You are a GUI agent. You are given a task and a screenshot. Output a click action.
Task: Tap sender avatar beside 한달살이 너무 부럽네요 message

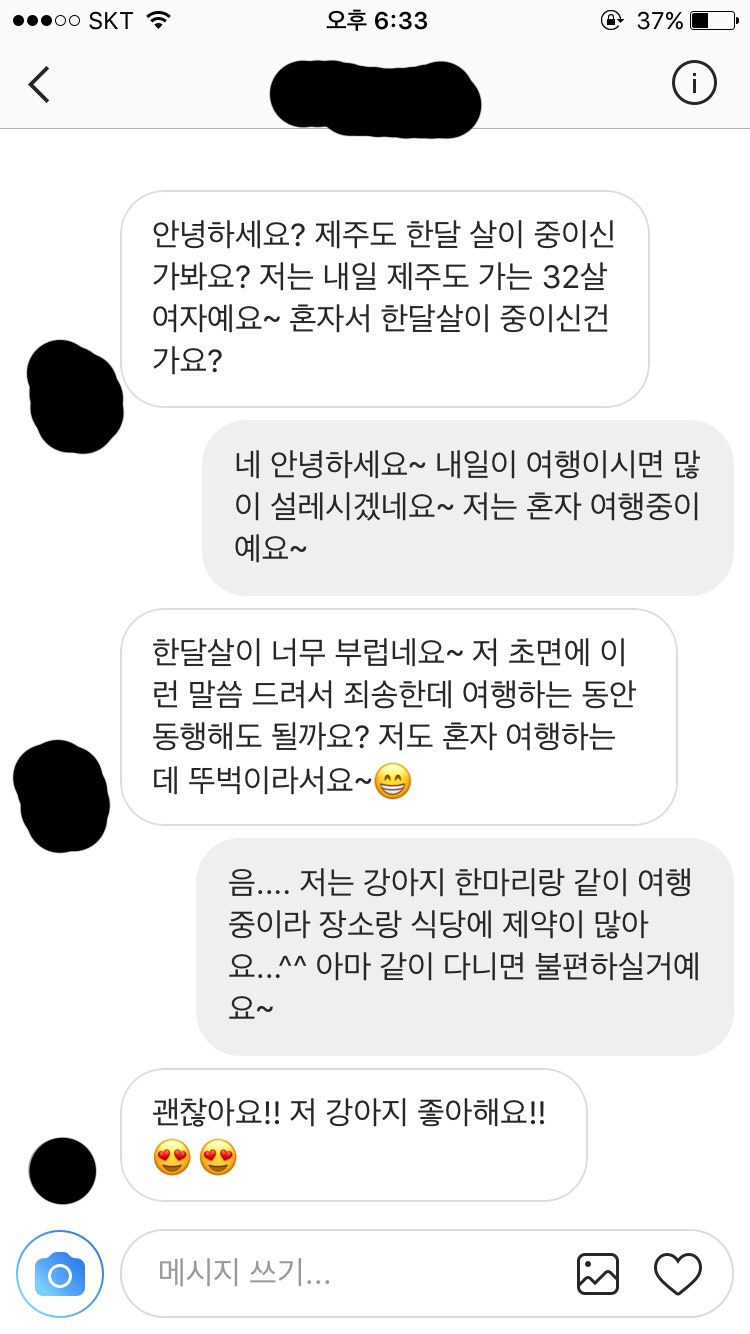click(62, 796)
